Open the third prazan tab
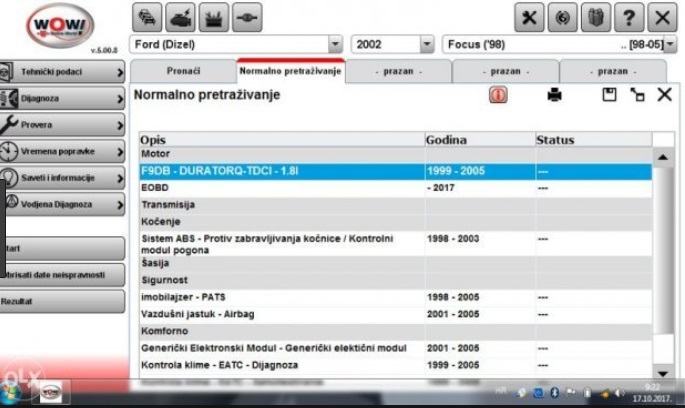The height and width of the screenshot is (408, 685). [612, 71]
